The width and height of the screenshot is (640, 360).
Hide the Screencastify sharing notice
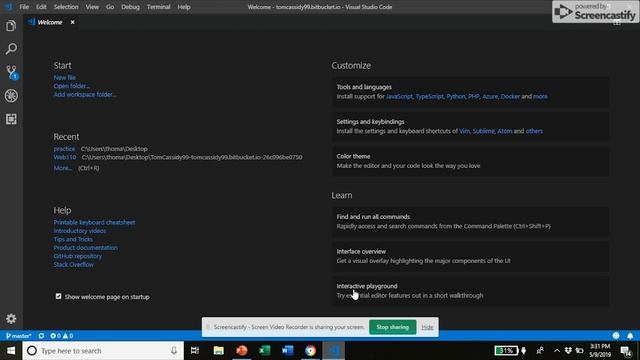point(427,327)
